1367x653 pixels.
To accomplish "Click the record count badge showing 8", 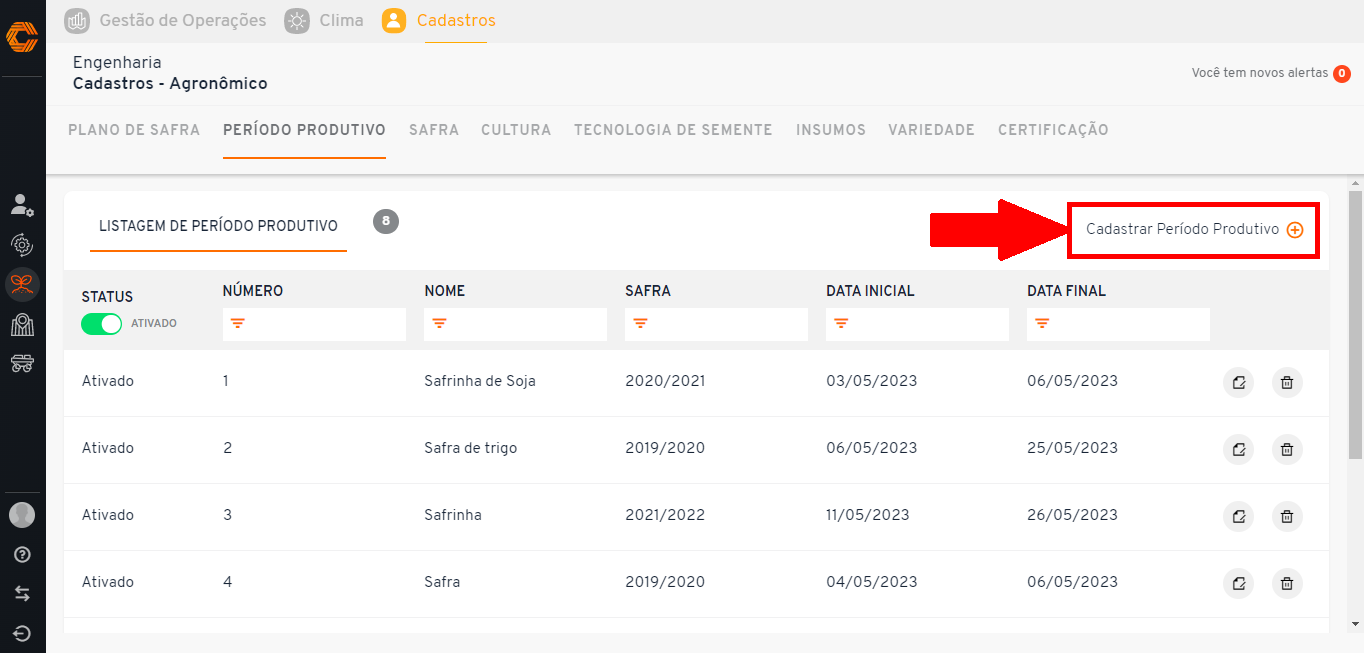I will pos(386,221).
